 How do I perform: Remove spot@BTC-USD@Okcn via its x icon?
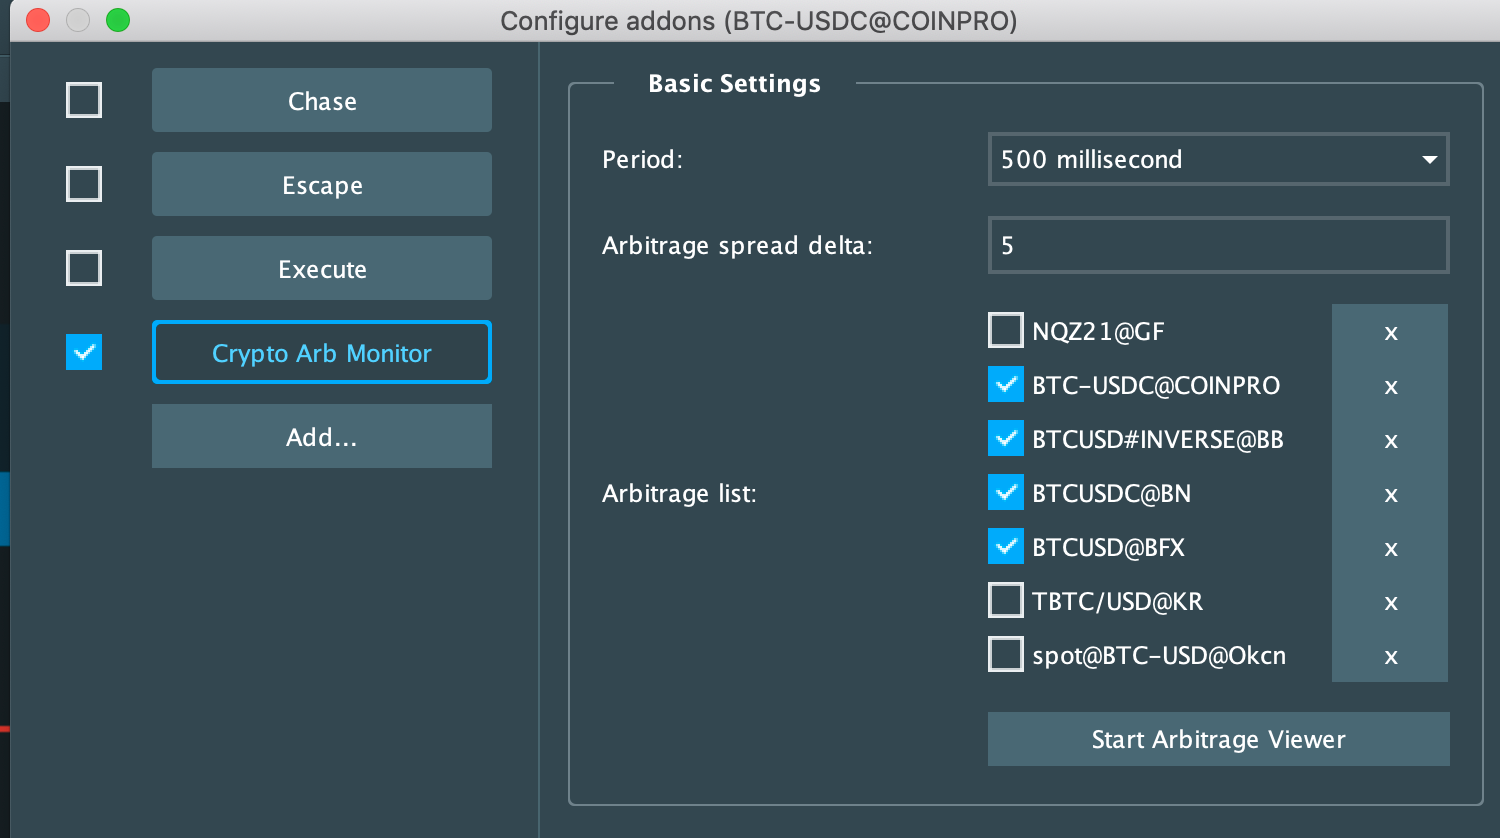[x=1390, y=656]
